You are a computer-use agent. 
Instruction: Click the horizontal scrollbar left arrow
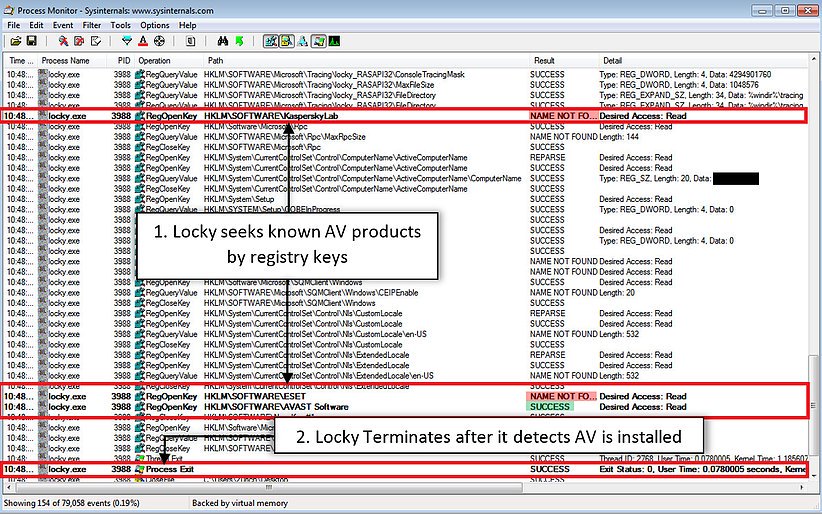(8, 487)
